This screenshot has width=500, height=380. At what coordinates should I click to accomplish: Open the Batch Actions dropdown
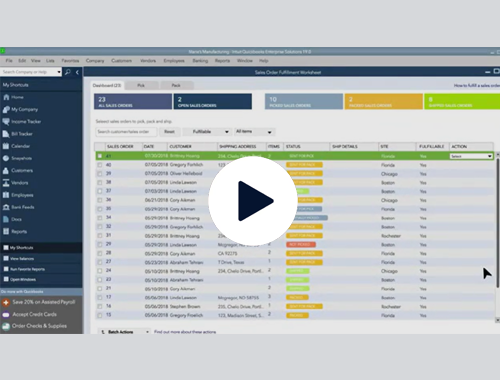124,332
